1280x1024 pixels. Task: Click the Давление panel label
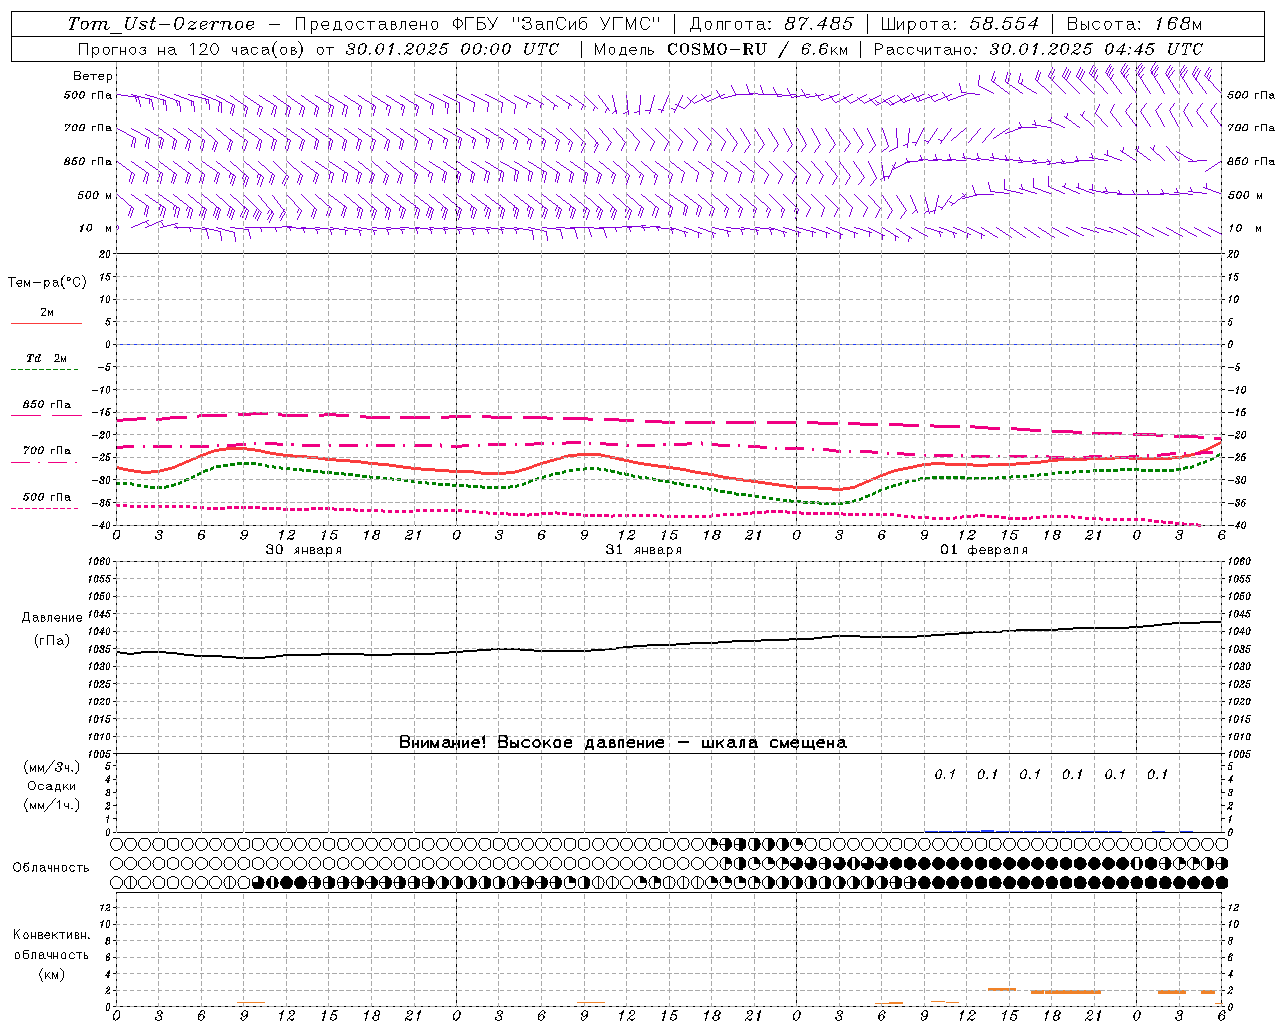pos(52,618)
